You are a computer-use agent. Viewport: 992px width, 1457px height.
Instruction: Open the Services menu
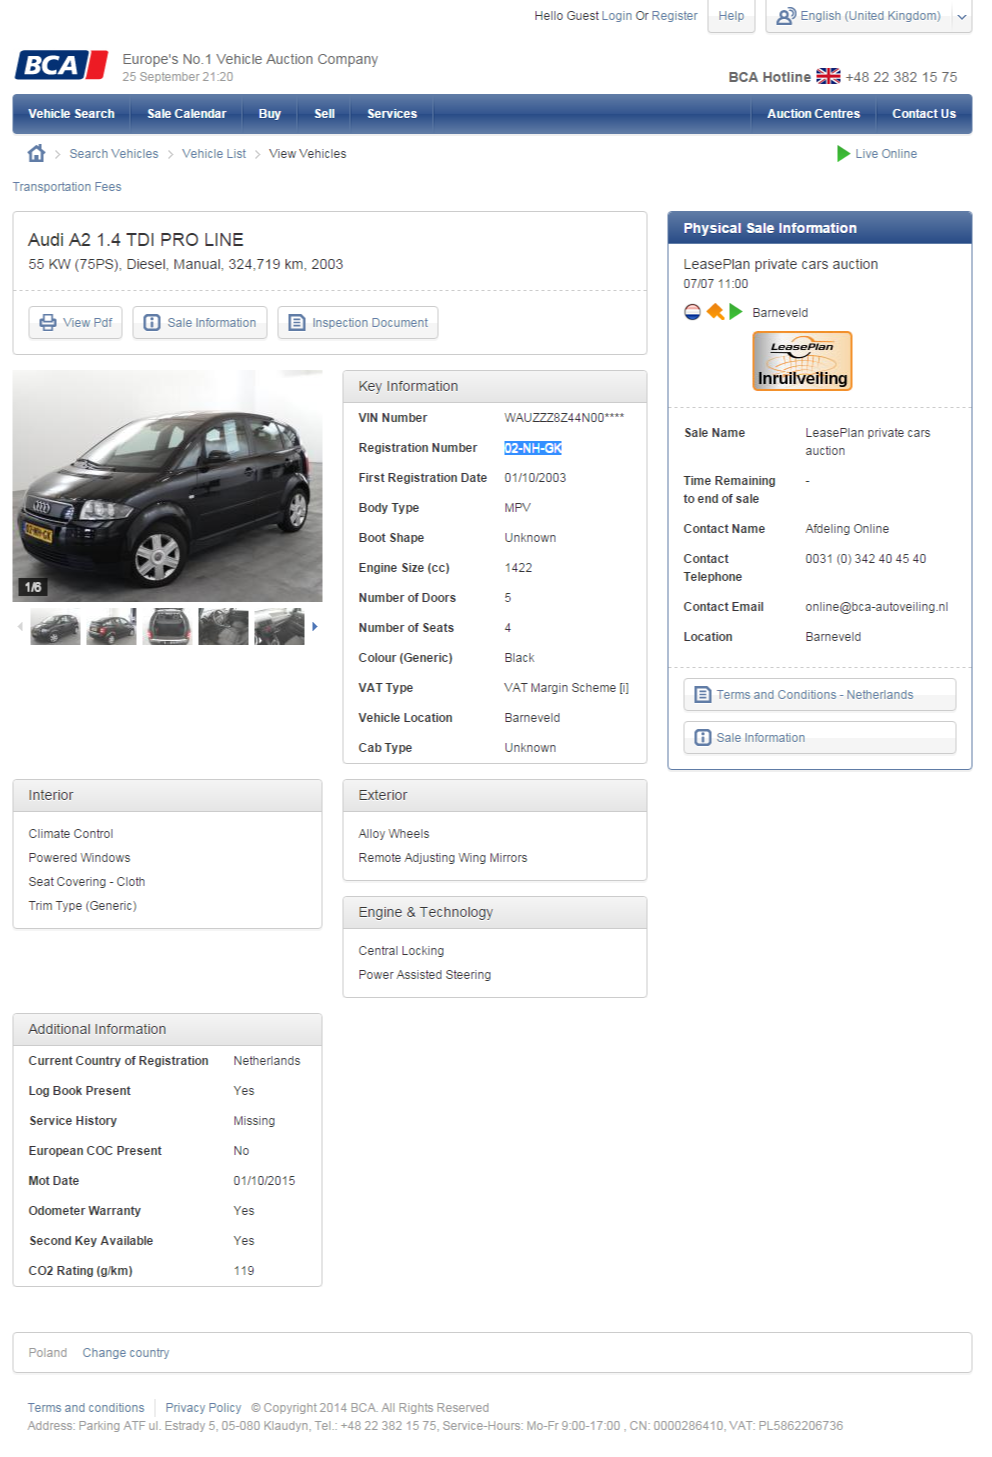pyautogui.click(x=391, y=114)
